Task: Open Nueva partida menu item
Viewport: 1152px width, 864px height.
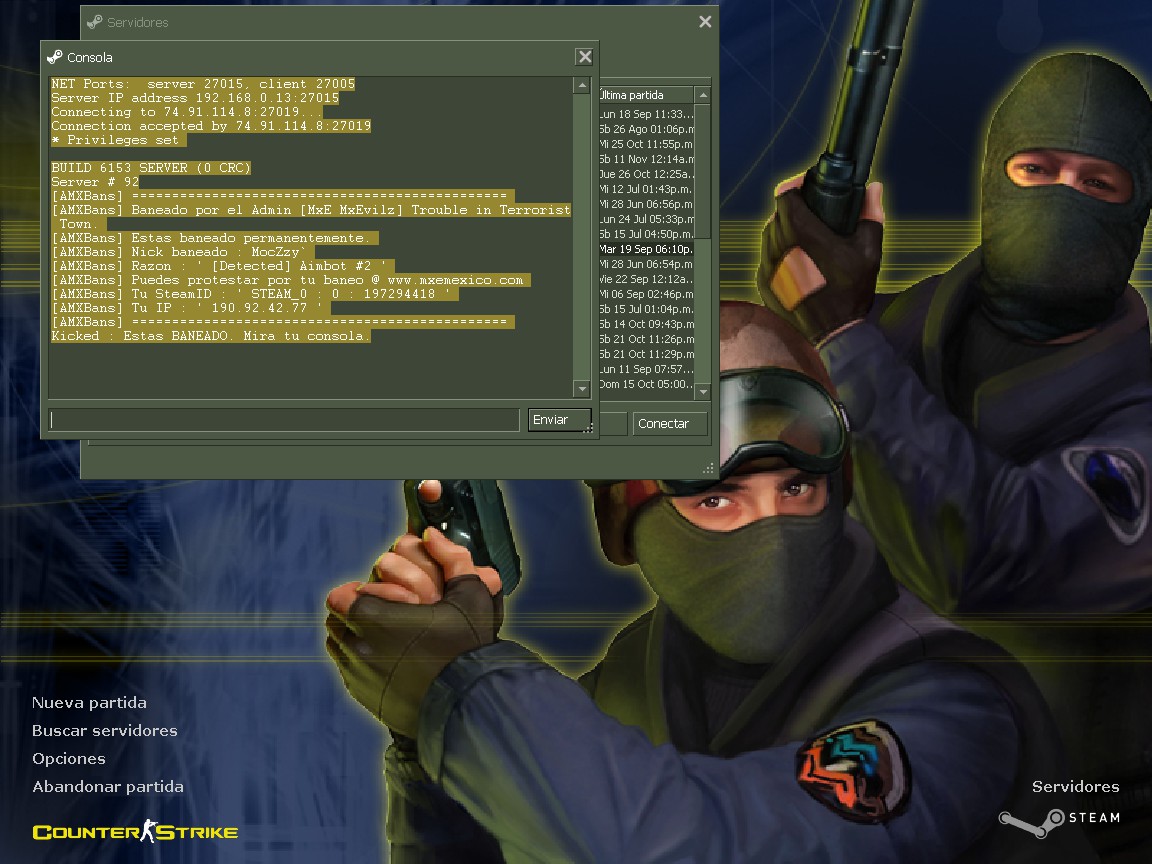Action: point(89,702)
